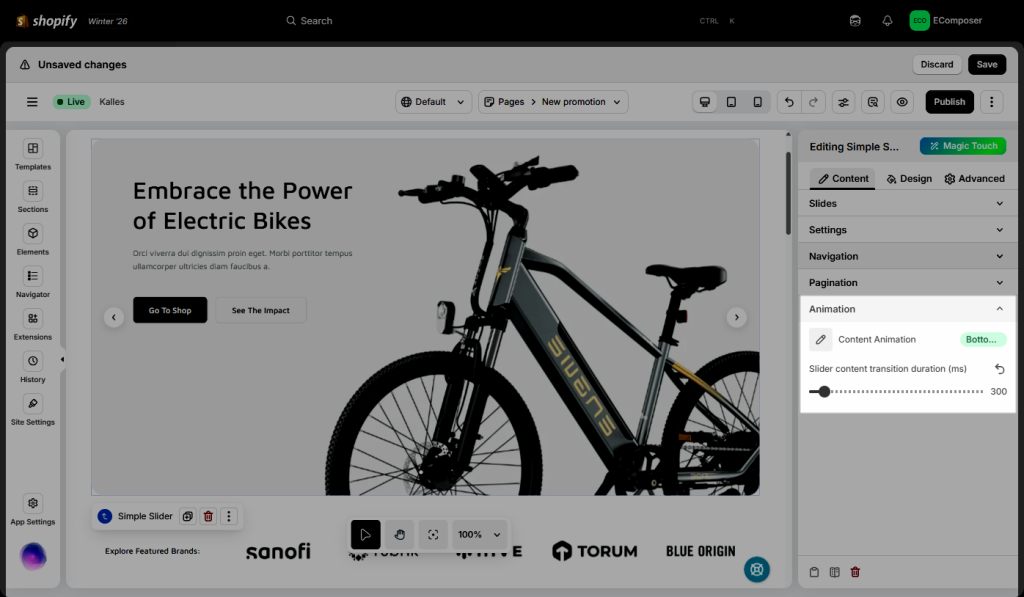Image resolution: width=1024 pixels, height=597 pixels.
Task: Click the undo arrow in toolbar
Action: 789,102
